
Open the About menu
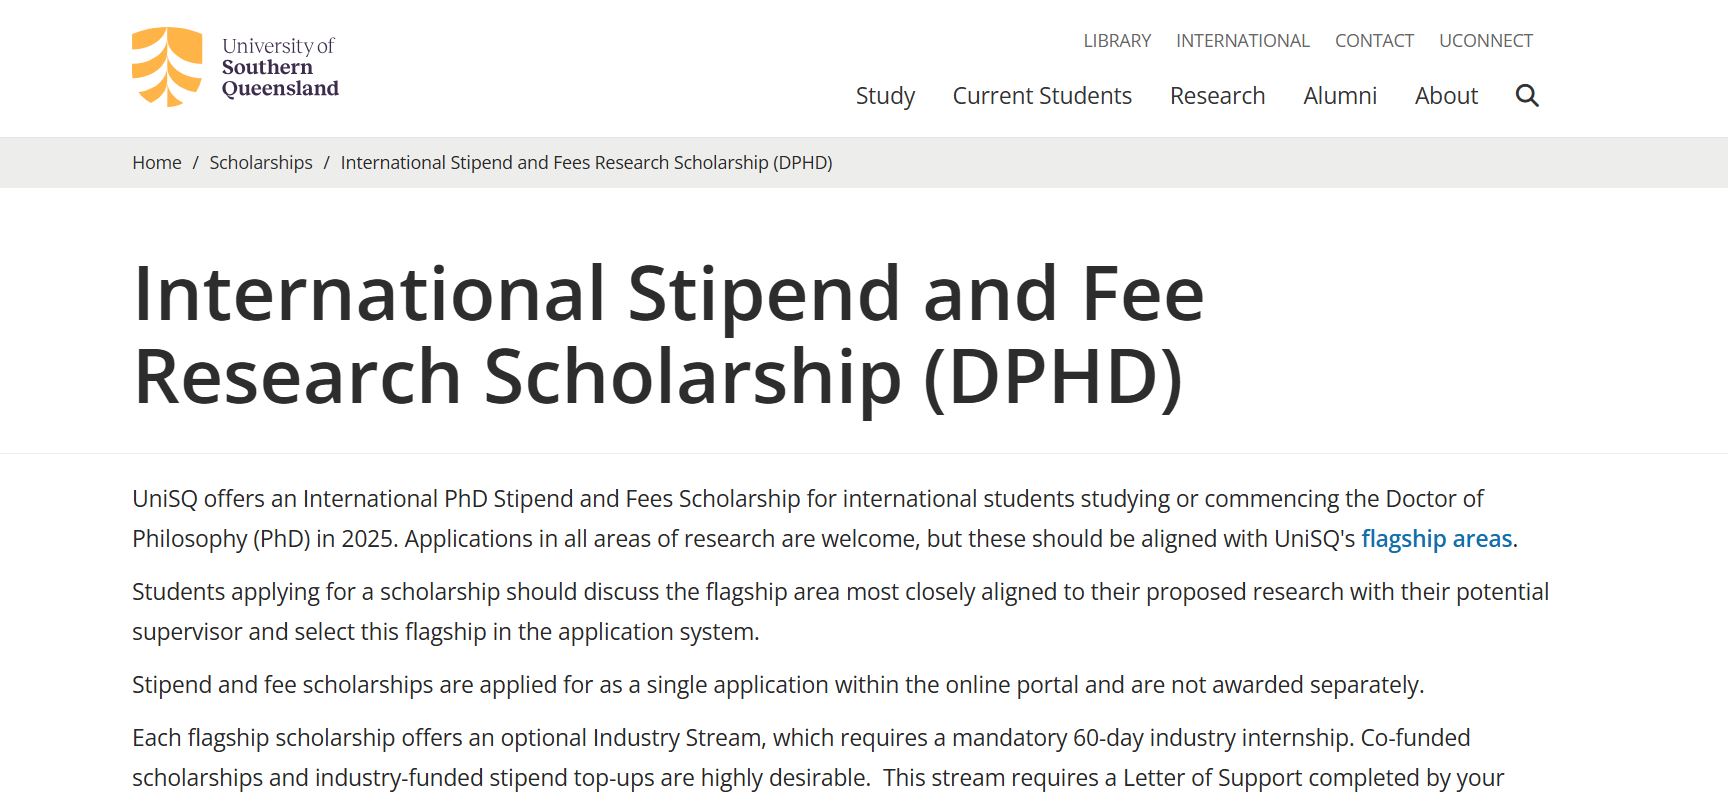point(1446,96)
